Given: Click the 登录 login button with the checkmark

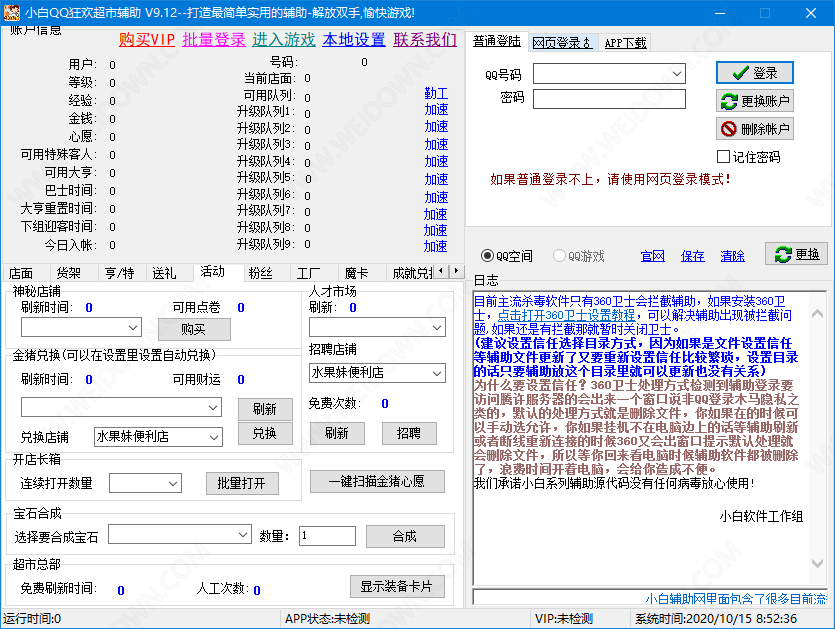Looking at the screenshot, I should coord(755,73).
